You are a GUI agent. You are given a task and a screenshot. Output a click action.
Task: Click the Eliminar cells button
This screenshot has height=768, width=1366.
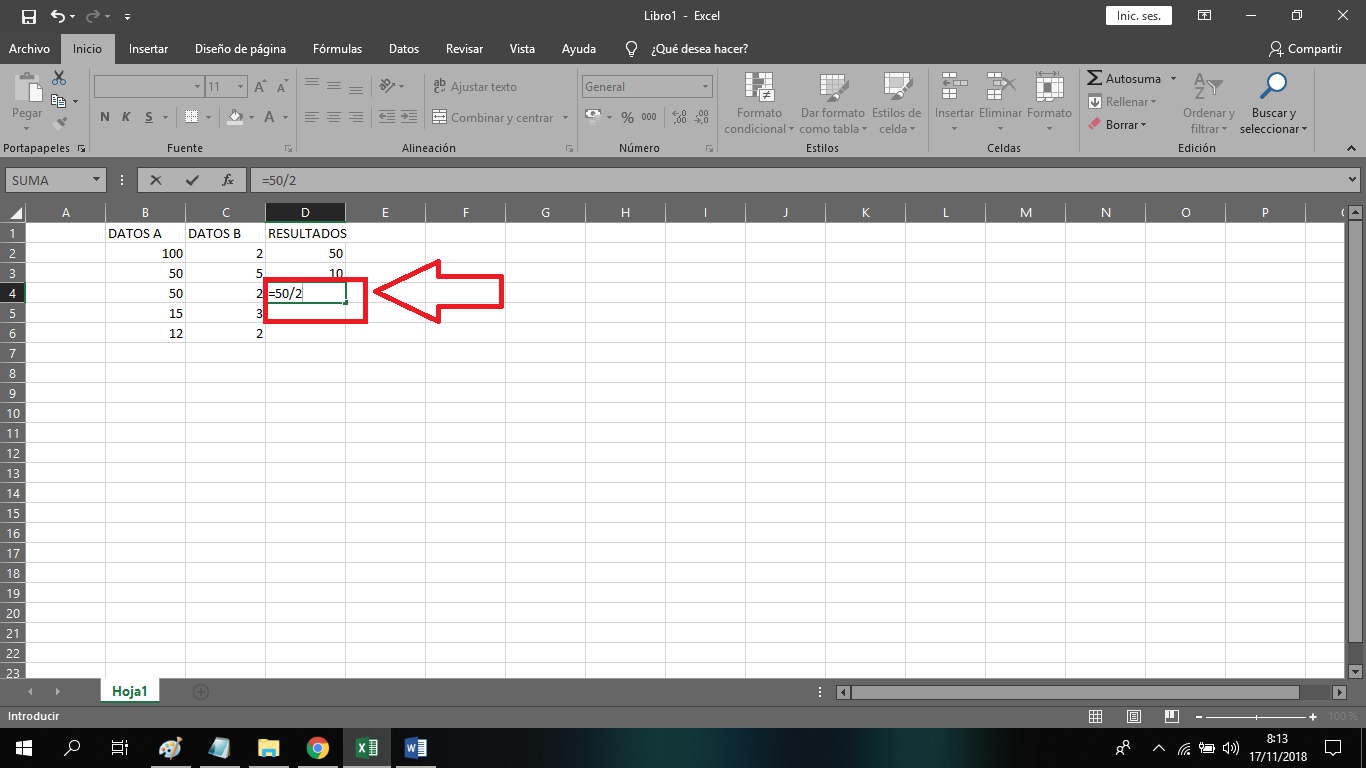pos(1000,102)
